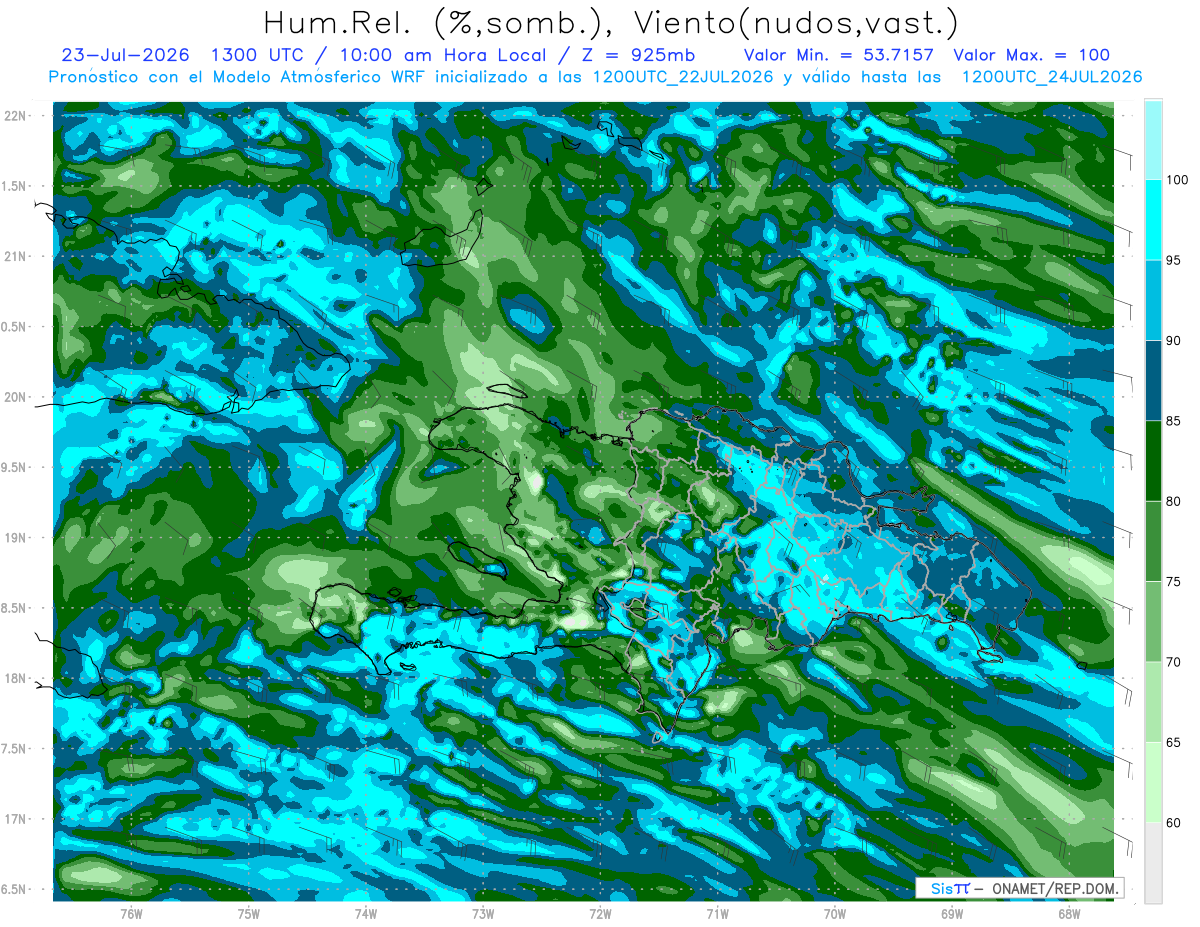Click the pale cyan colorbar swatch above 100
The width and height of the screenshot is (1200, 927).
[1153, 139]
